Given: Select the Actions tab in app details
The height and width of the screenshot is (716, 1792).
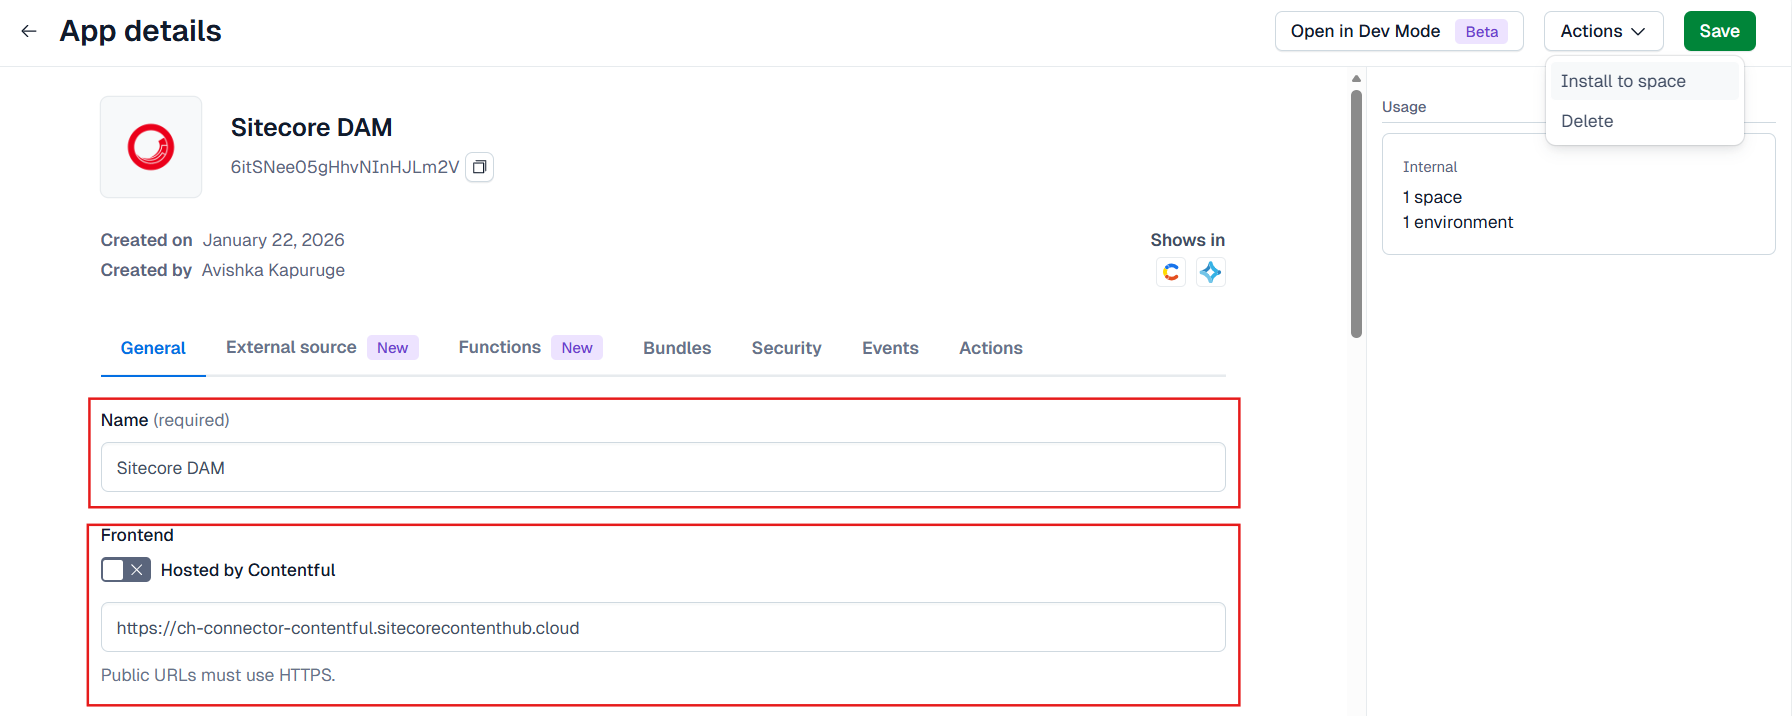Looking at the screenshot, I should (991, 348).
